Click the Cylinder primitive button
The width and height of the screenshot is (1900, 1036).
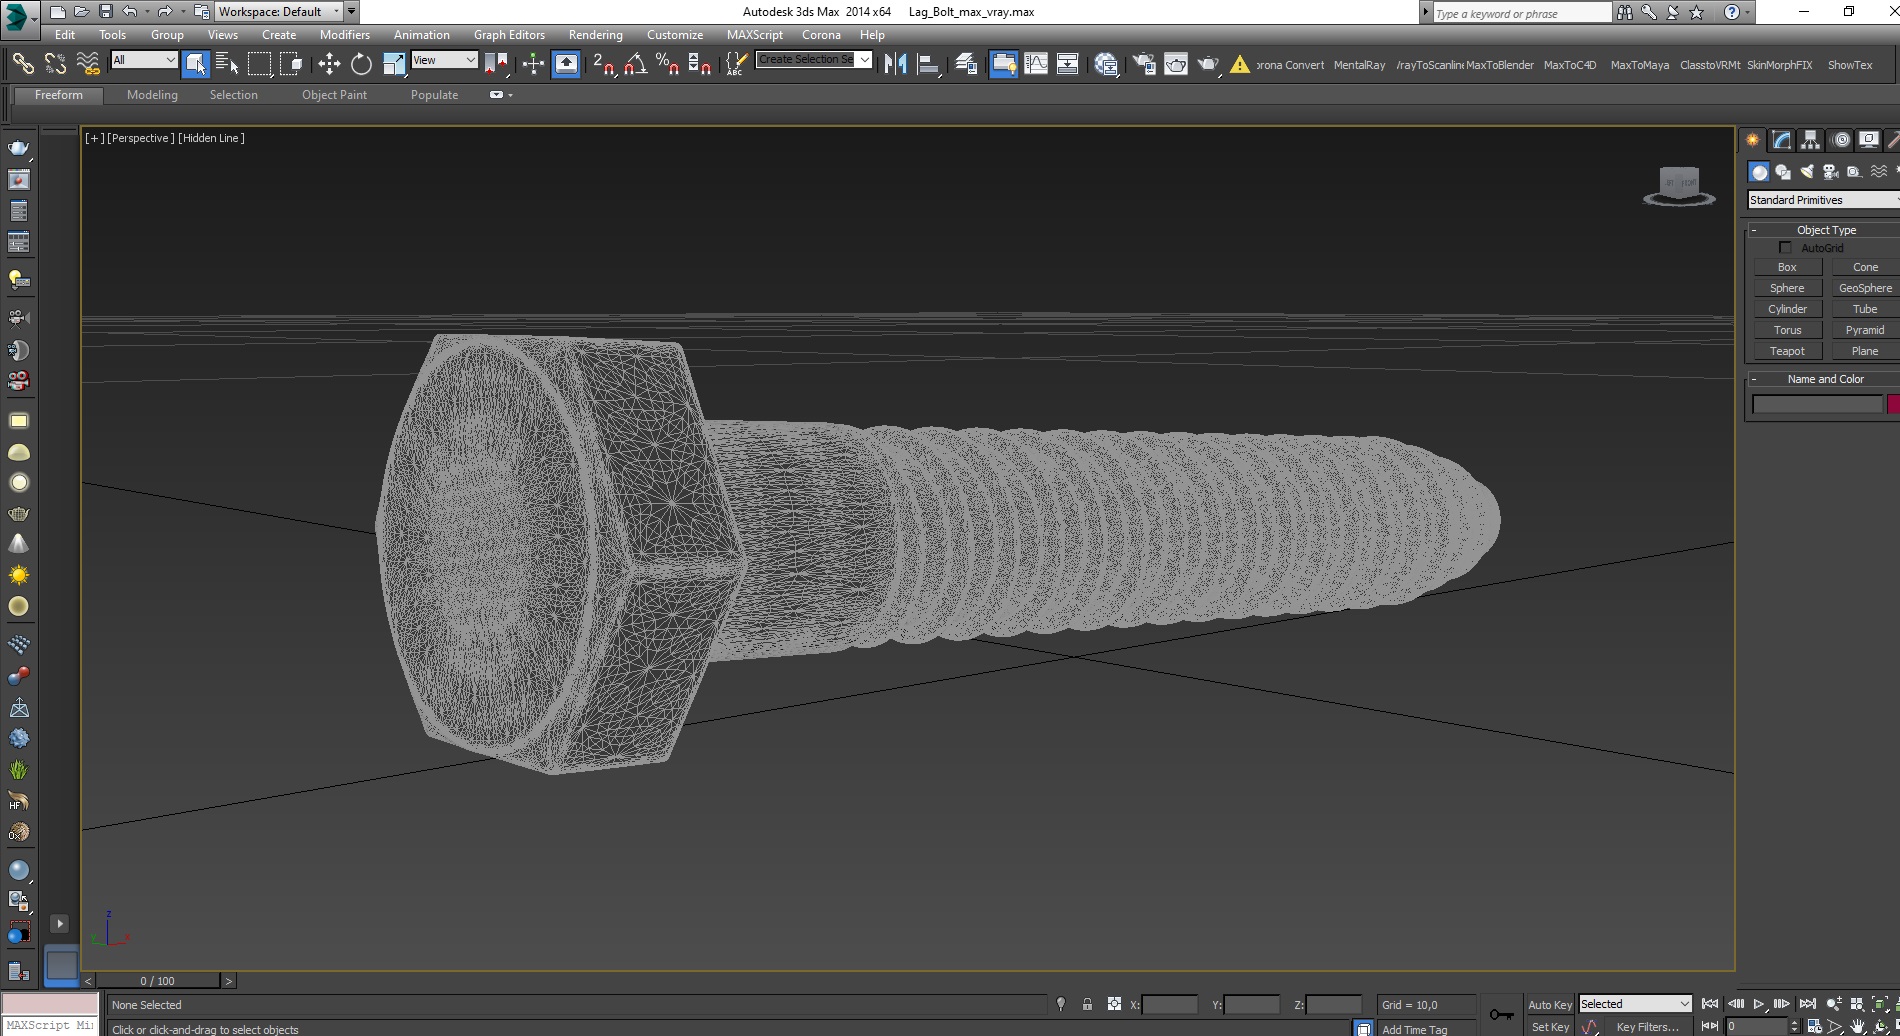[1787, 309]
